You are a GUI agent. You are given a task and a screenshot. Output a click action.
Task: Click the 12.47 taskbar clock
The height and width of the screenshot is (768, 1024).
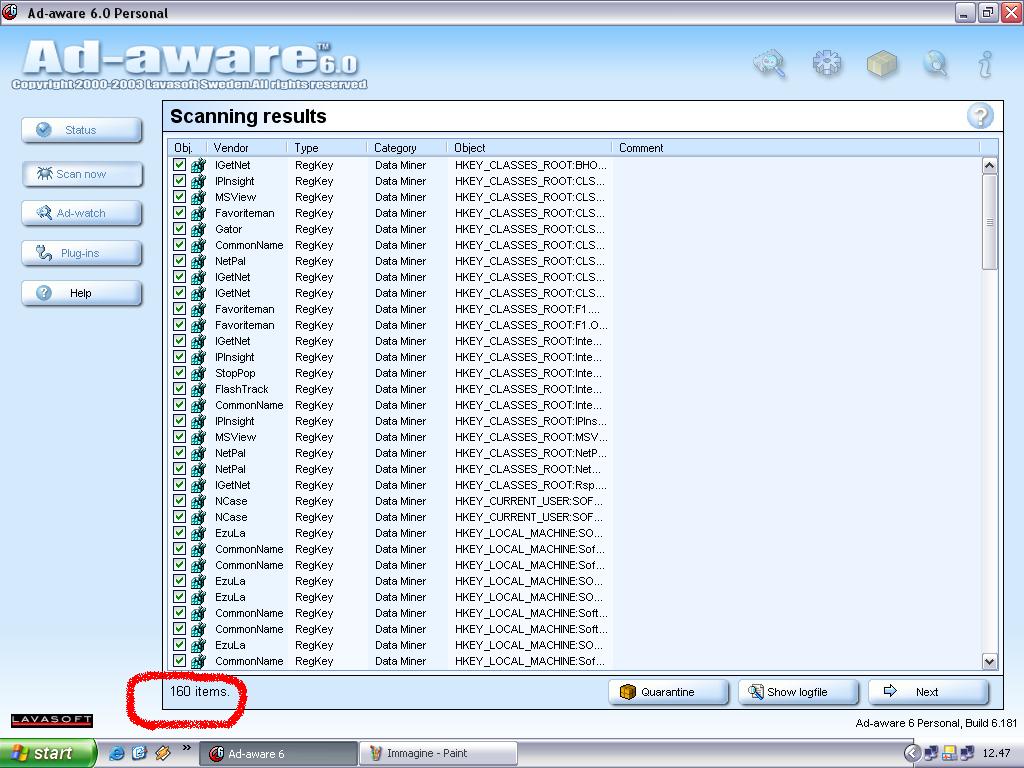[x=996, y=754]
